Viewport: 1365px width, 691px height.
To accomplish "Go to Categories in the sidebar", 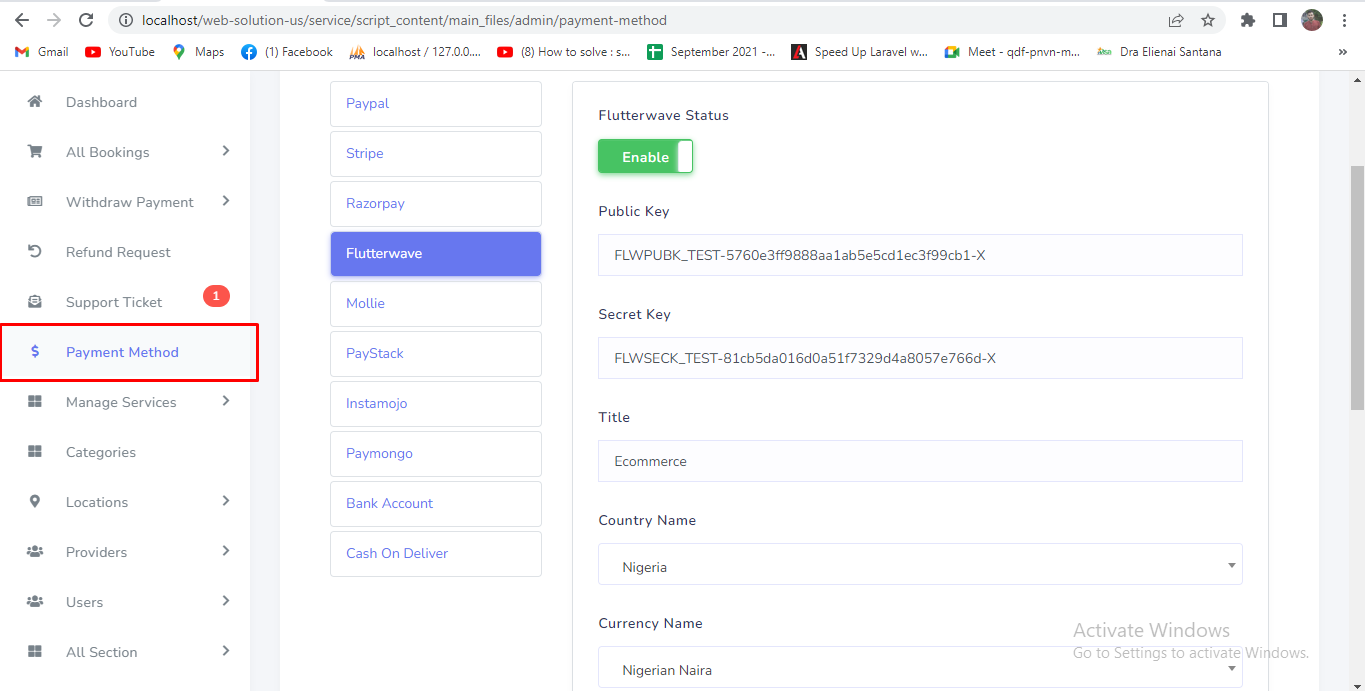I will point(101,452).
